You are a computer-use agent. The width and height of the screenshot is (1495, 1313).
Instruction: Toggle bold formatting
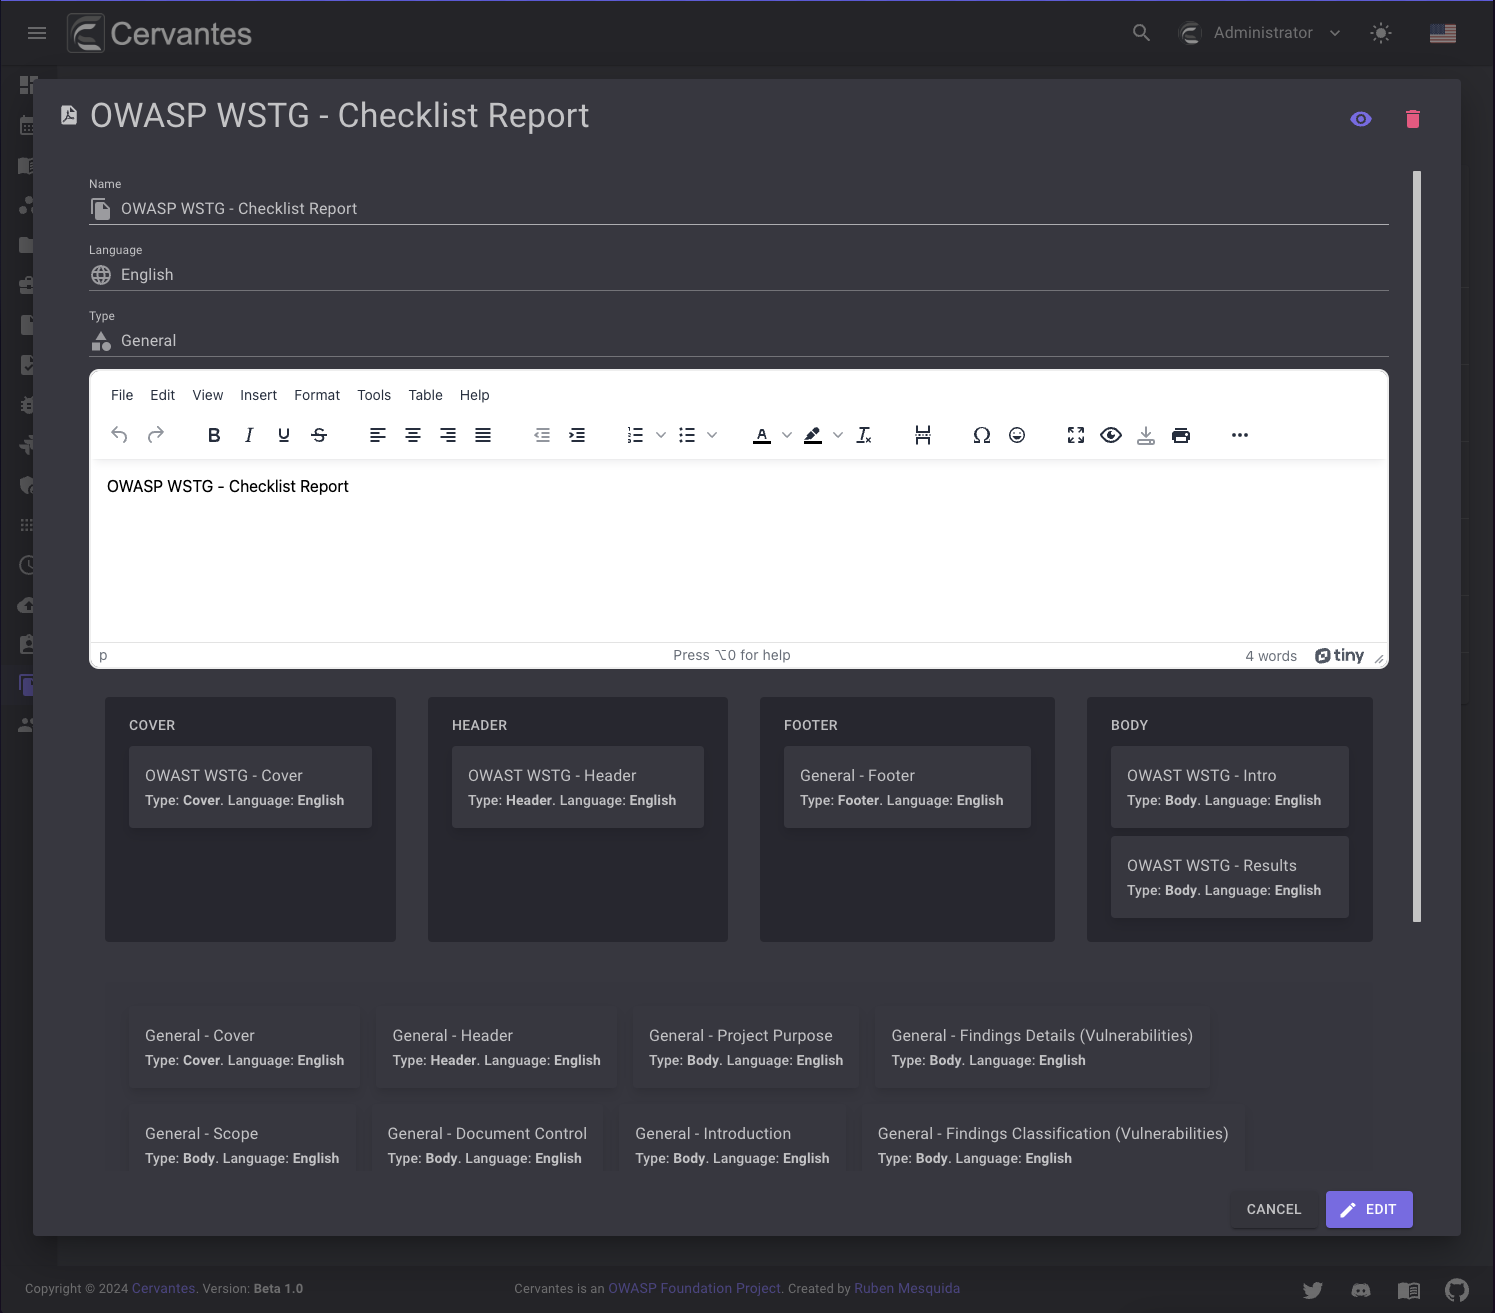[214, 435]
